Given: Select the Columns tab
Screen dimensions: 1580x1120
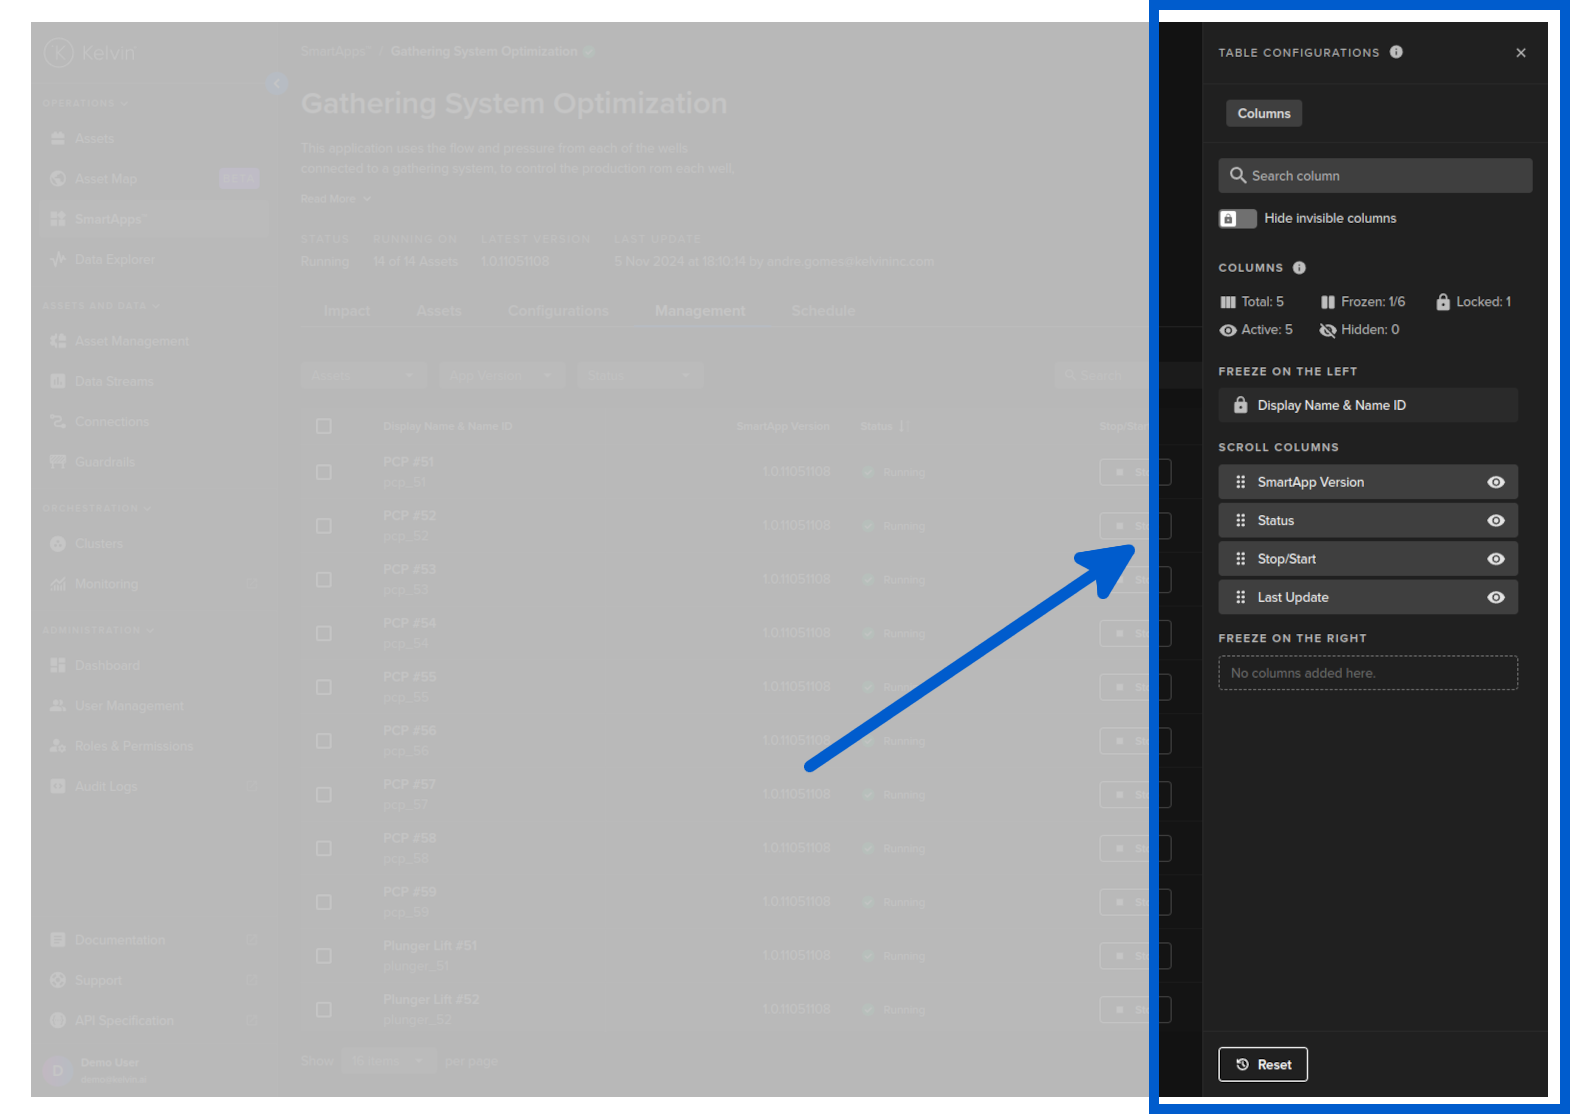Looking at the screenshot, I should (1263, 114).
